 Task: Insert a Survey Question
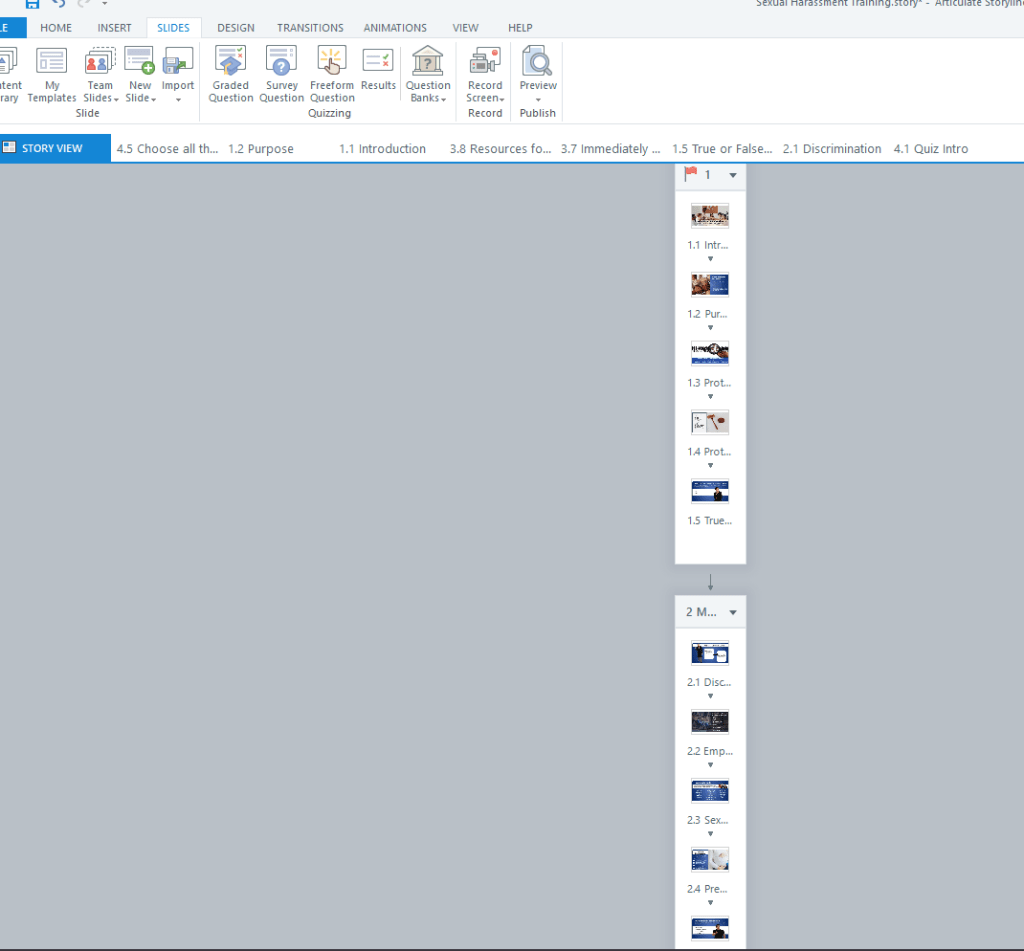tap(281, 63)
